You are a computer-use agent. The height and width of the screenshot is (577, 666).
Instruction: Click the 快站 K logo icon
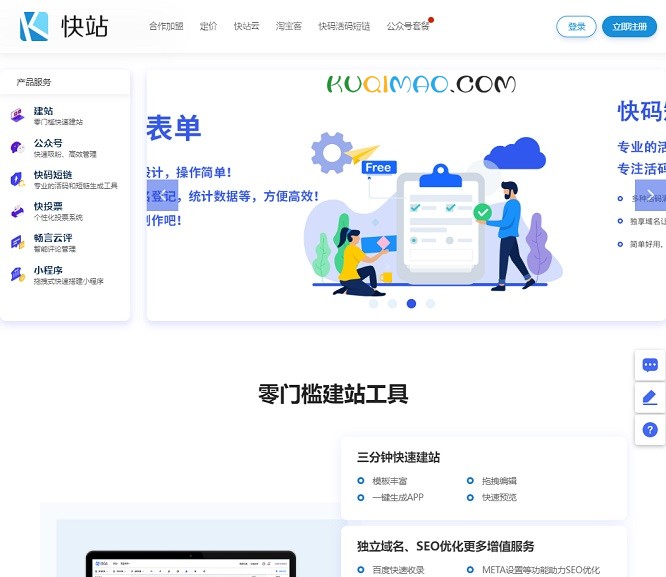pyautogui.click(x=34, y=26)
